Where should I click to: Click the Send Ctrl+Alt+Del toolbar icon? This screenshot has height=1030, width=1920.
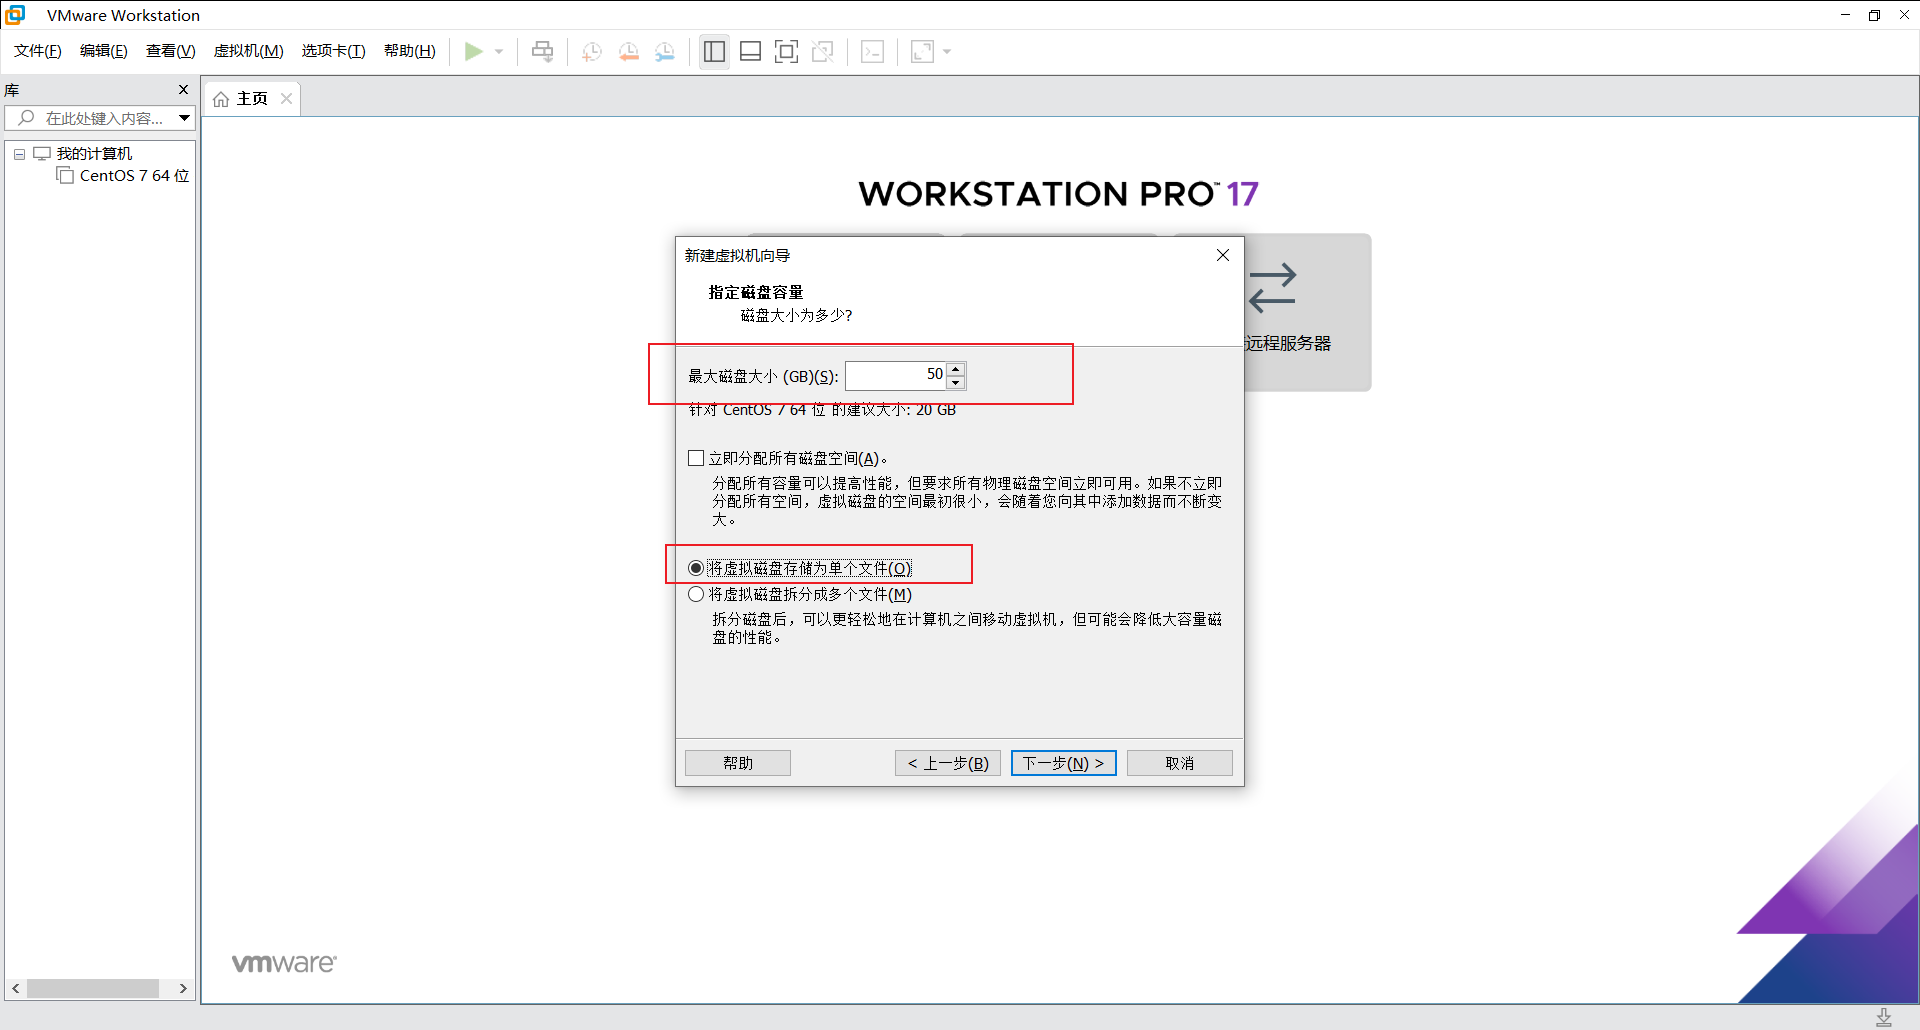tap(543, 51)
